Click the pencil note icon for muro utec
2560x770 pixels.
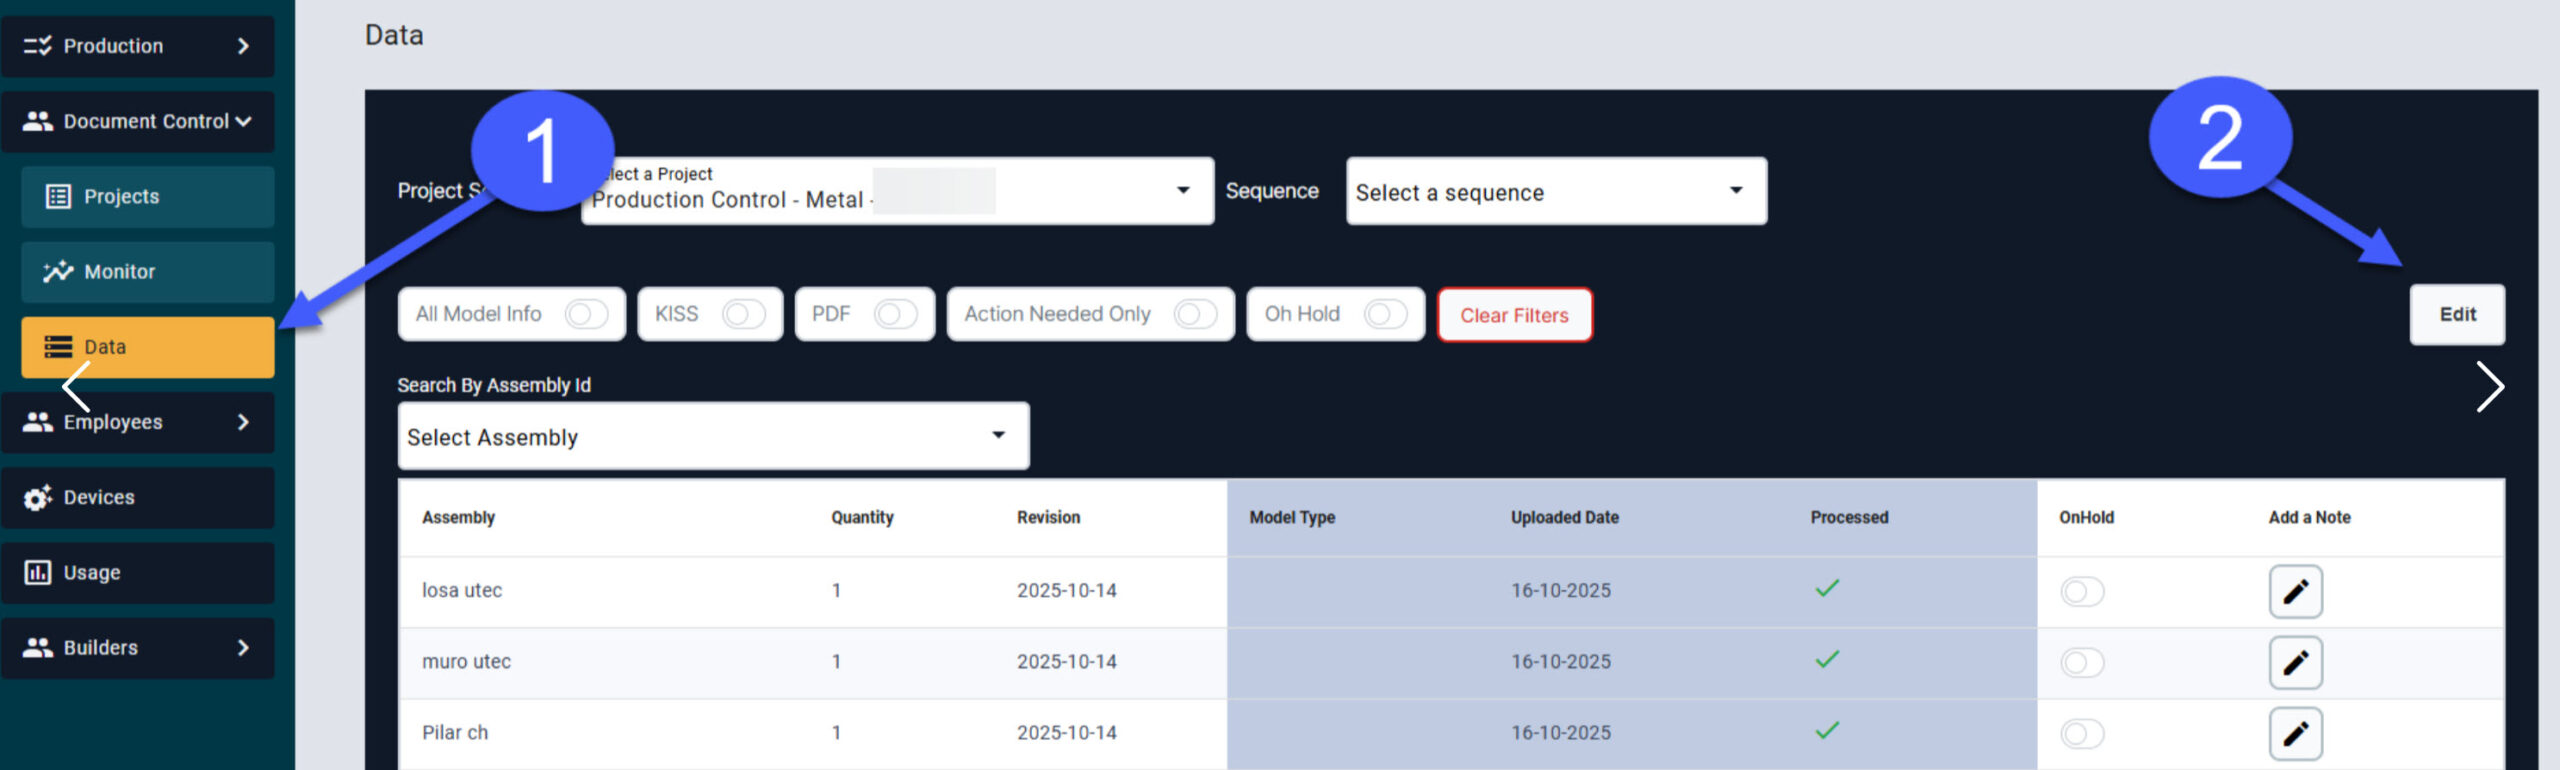[2294, 662]
